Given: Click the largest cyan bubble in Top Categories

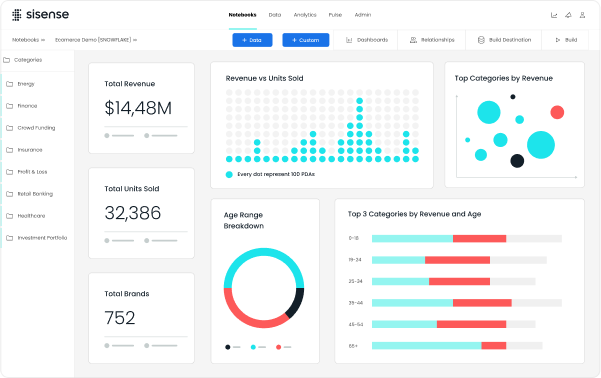Looking at the screenshot, I should pos(541,145).
